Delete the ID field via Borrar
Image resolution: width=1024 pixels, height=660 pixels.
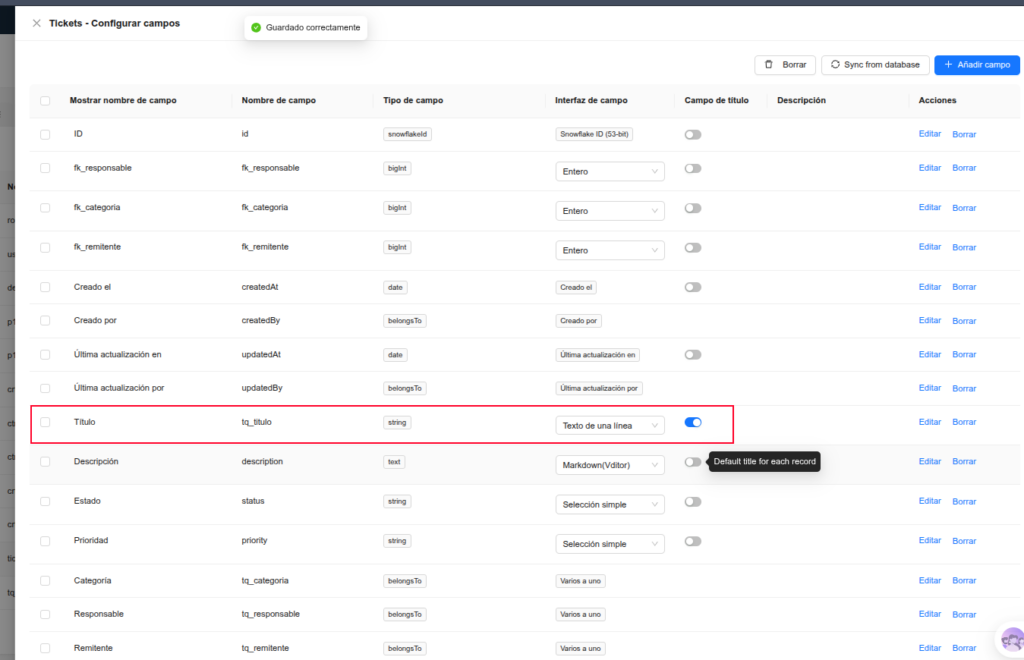(964, 134)
